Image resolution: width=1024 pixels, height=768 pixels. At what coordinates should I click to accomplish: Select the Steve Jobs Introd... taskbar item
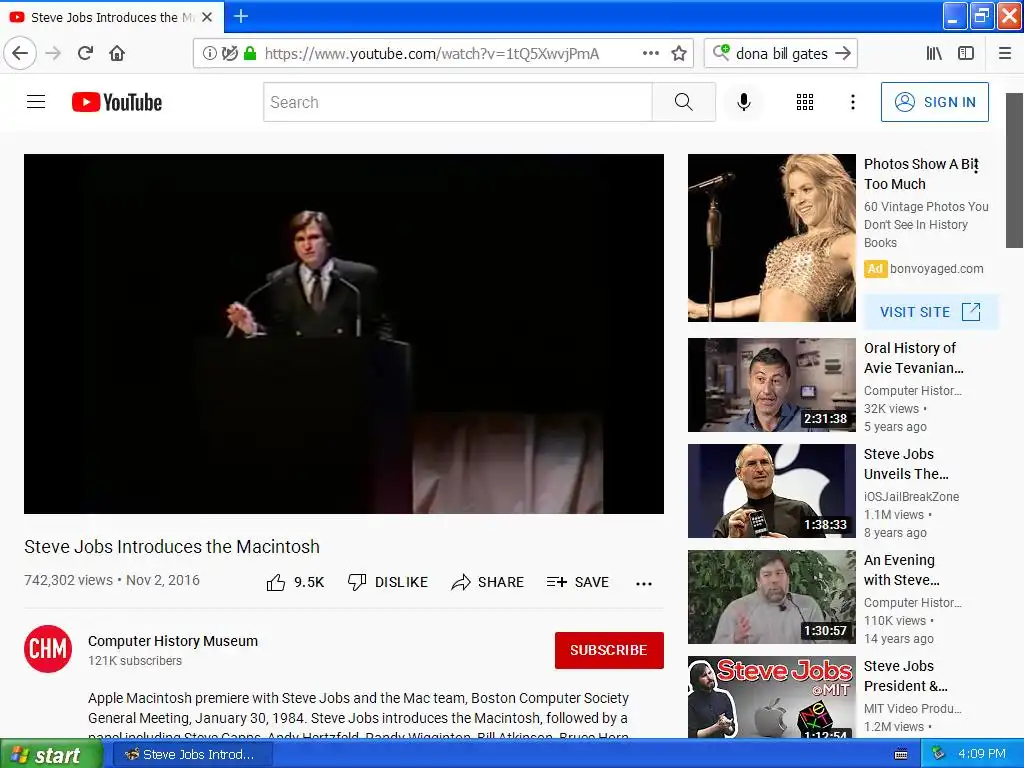point(192,754)
